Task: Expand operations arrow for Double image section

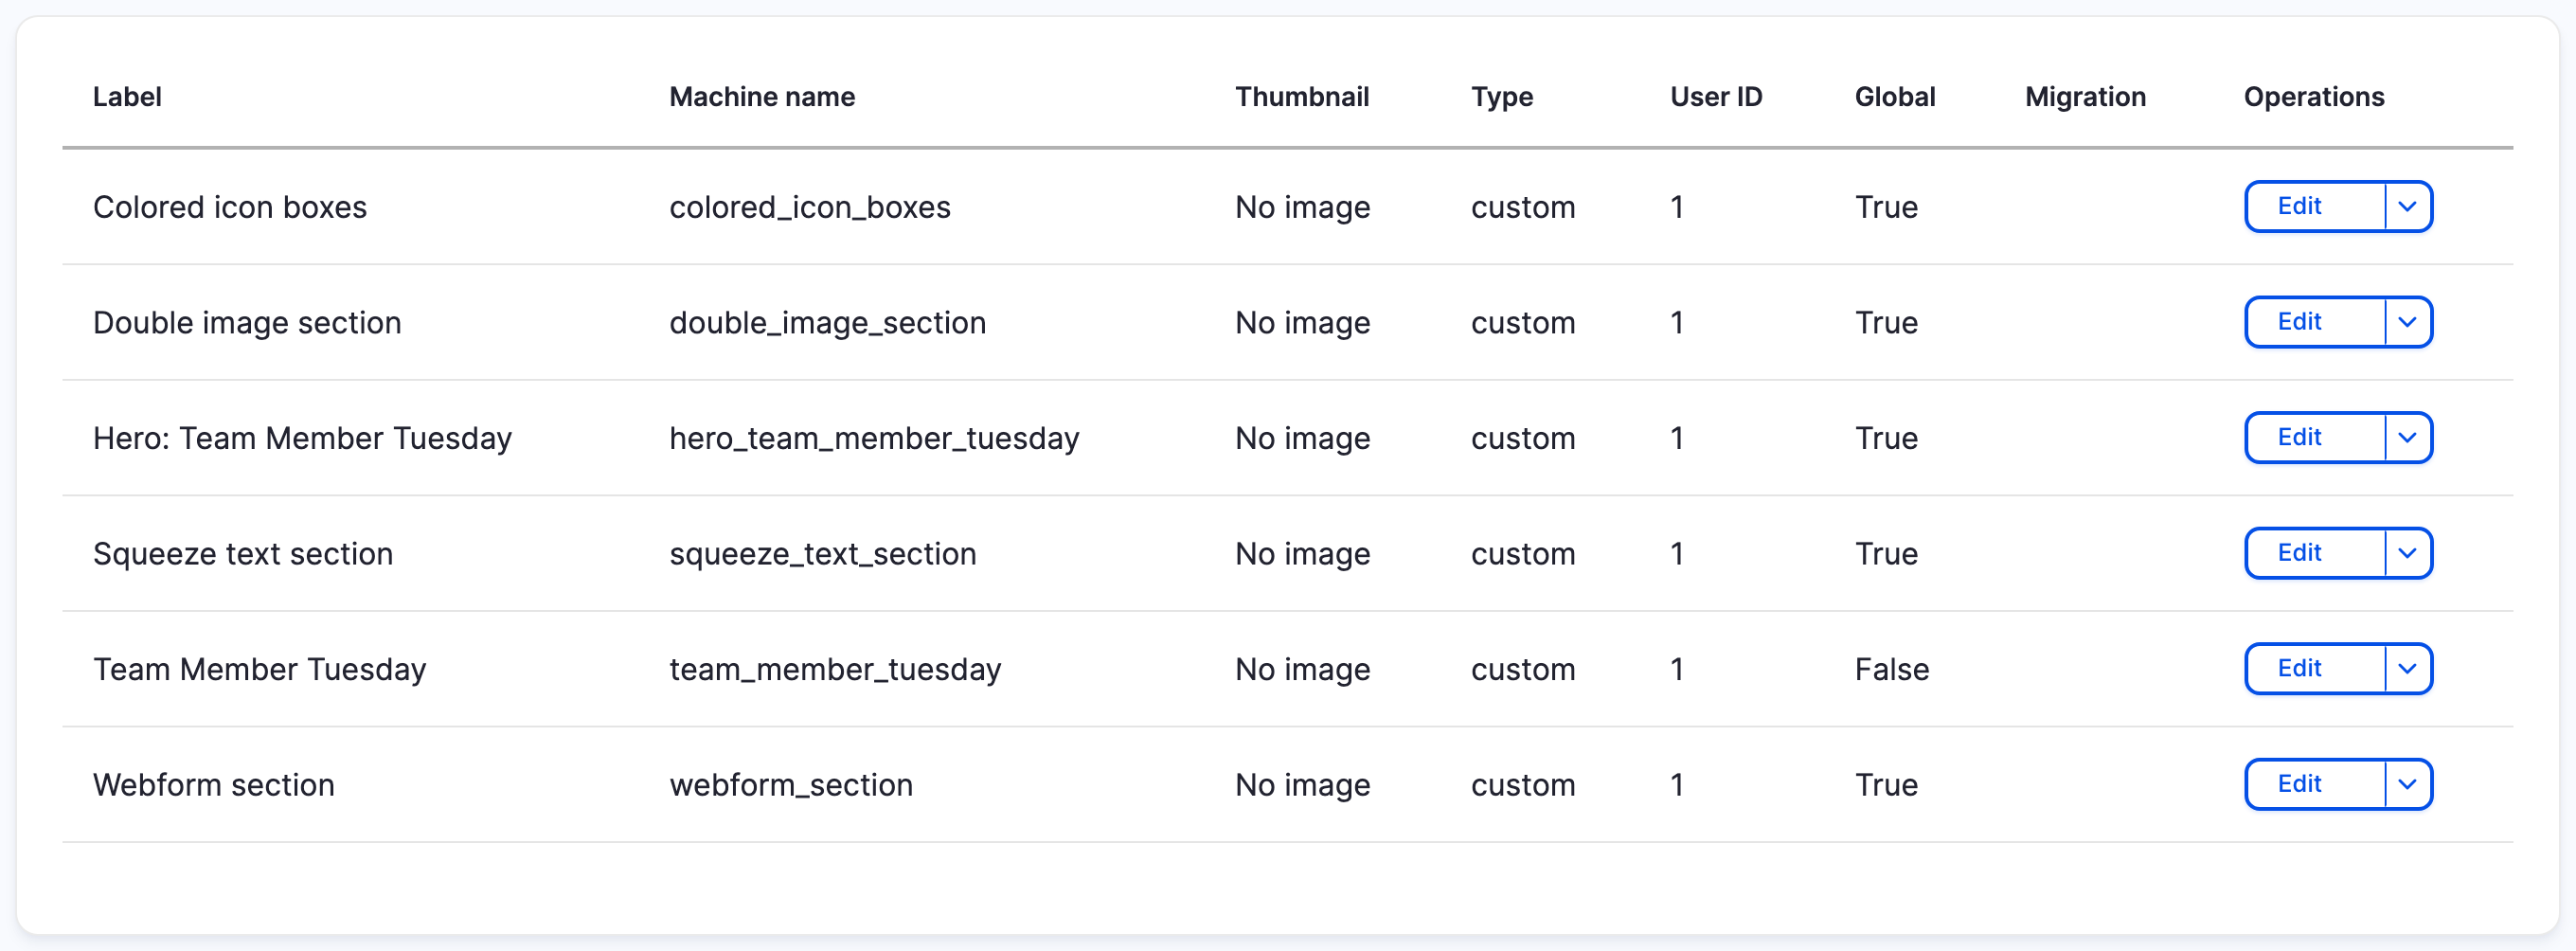Action: [2408, 322]
